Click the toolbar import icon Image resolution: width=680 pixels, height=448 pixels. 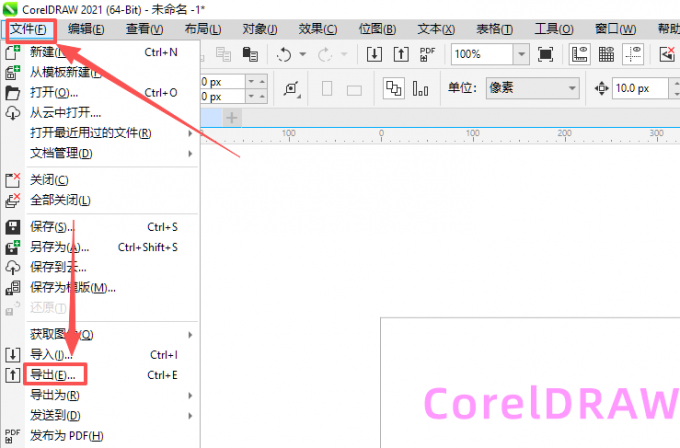pos(374,54)
